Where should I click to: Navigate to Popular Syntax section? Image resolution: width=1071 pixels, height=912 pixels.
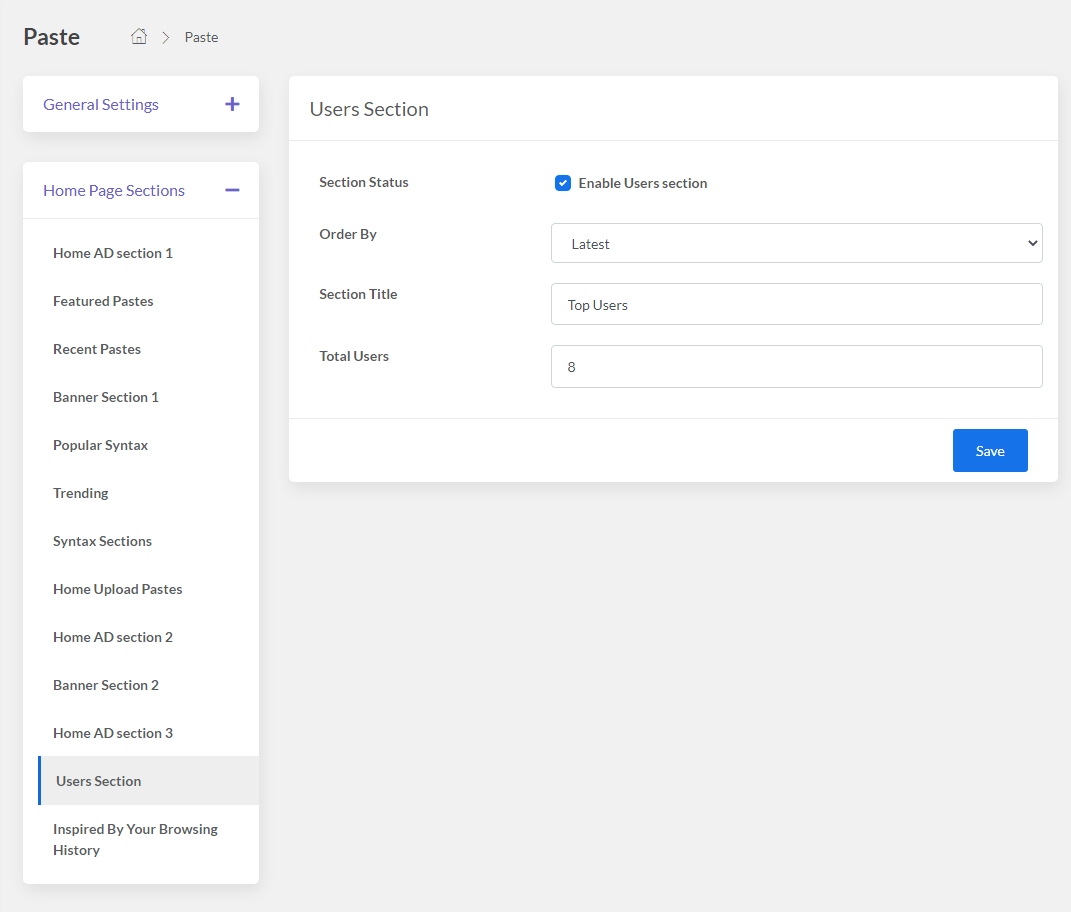[x=100, y=445]
